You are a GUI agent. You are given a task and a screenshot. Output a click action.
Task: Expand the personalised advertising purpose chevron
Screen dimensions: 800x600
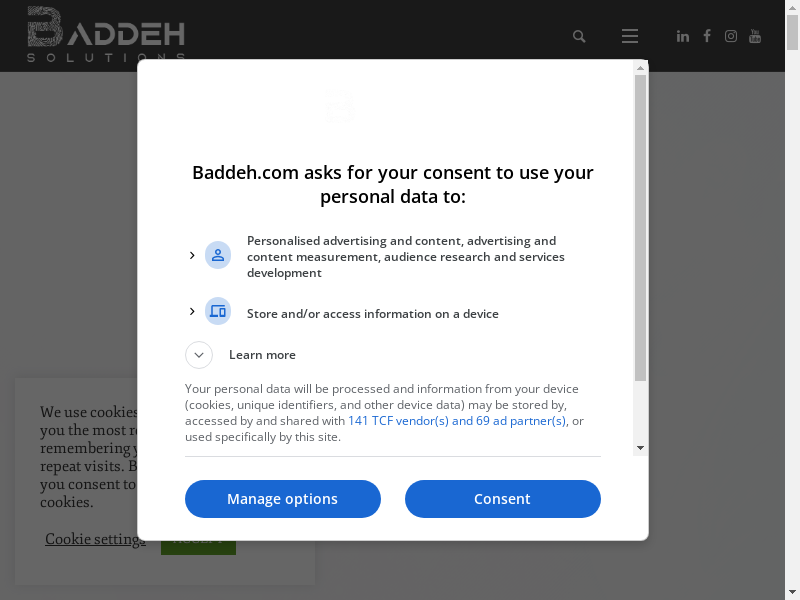pyautogui.click(x=192, y=255)
